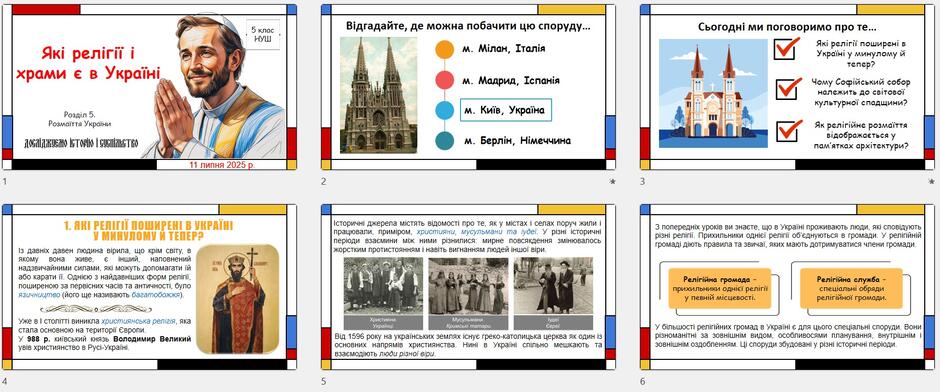Click the transition star icon under slide 2
The width and height of the screenshot is (940, 392).
pos(612,181)
